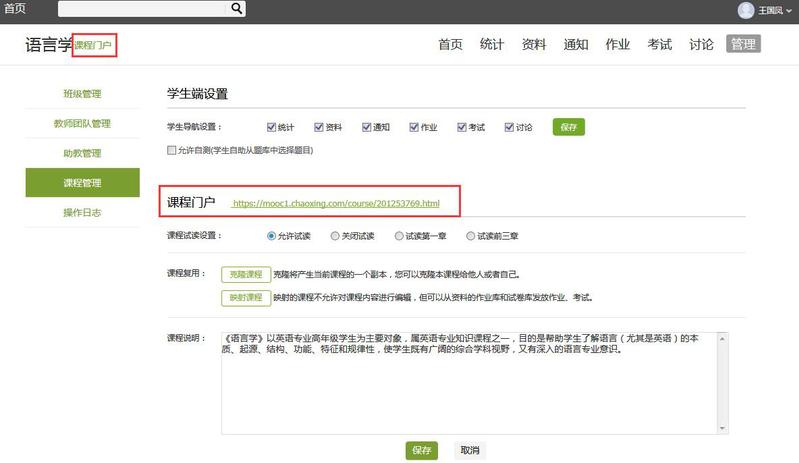
Task: Click the description scrollbar down arrow
Action: coord(722,428)
